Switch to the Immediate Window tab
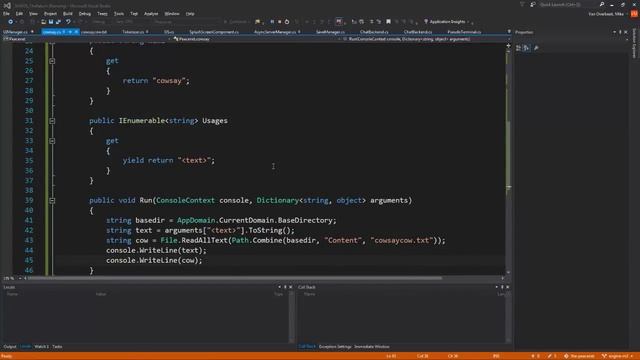640x360 pixels. (x=372, y=347)
